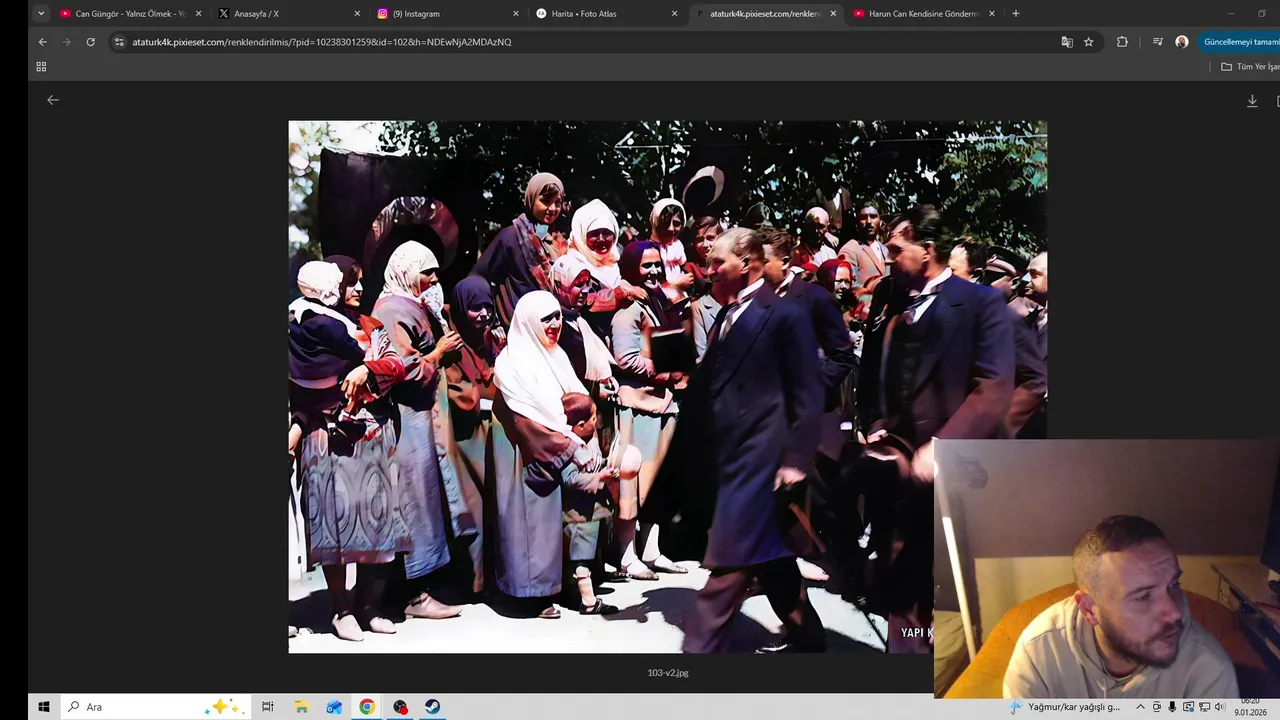
Task: Open the Yağmur/kar yağışlı weather widget
Action: click(x=1064, y=707)
